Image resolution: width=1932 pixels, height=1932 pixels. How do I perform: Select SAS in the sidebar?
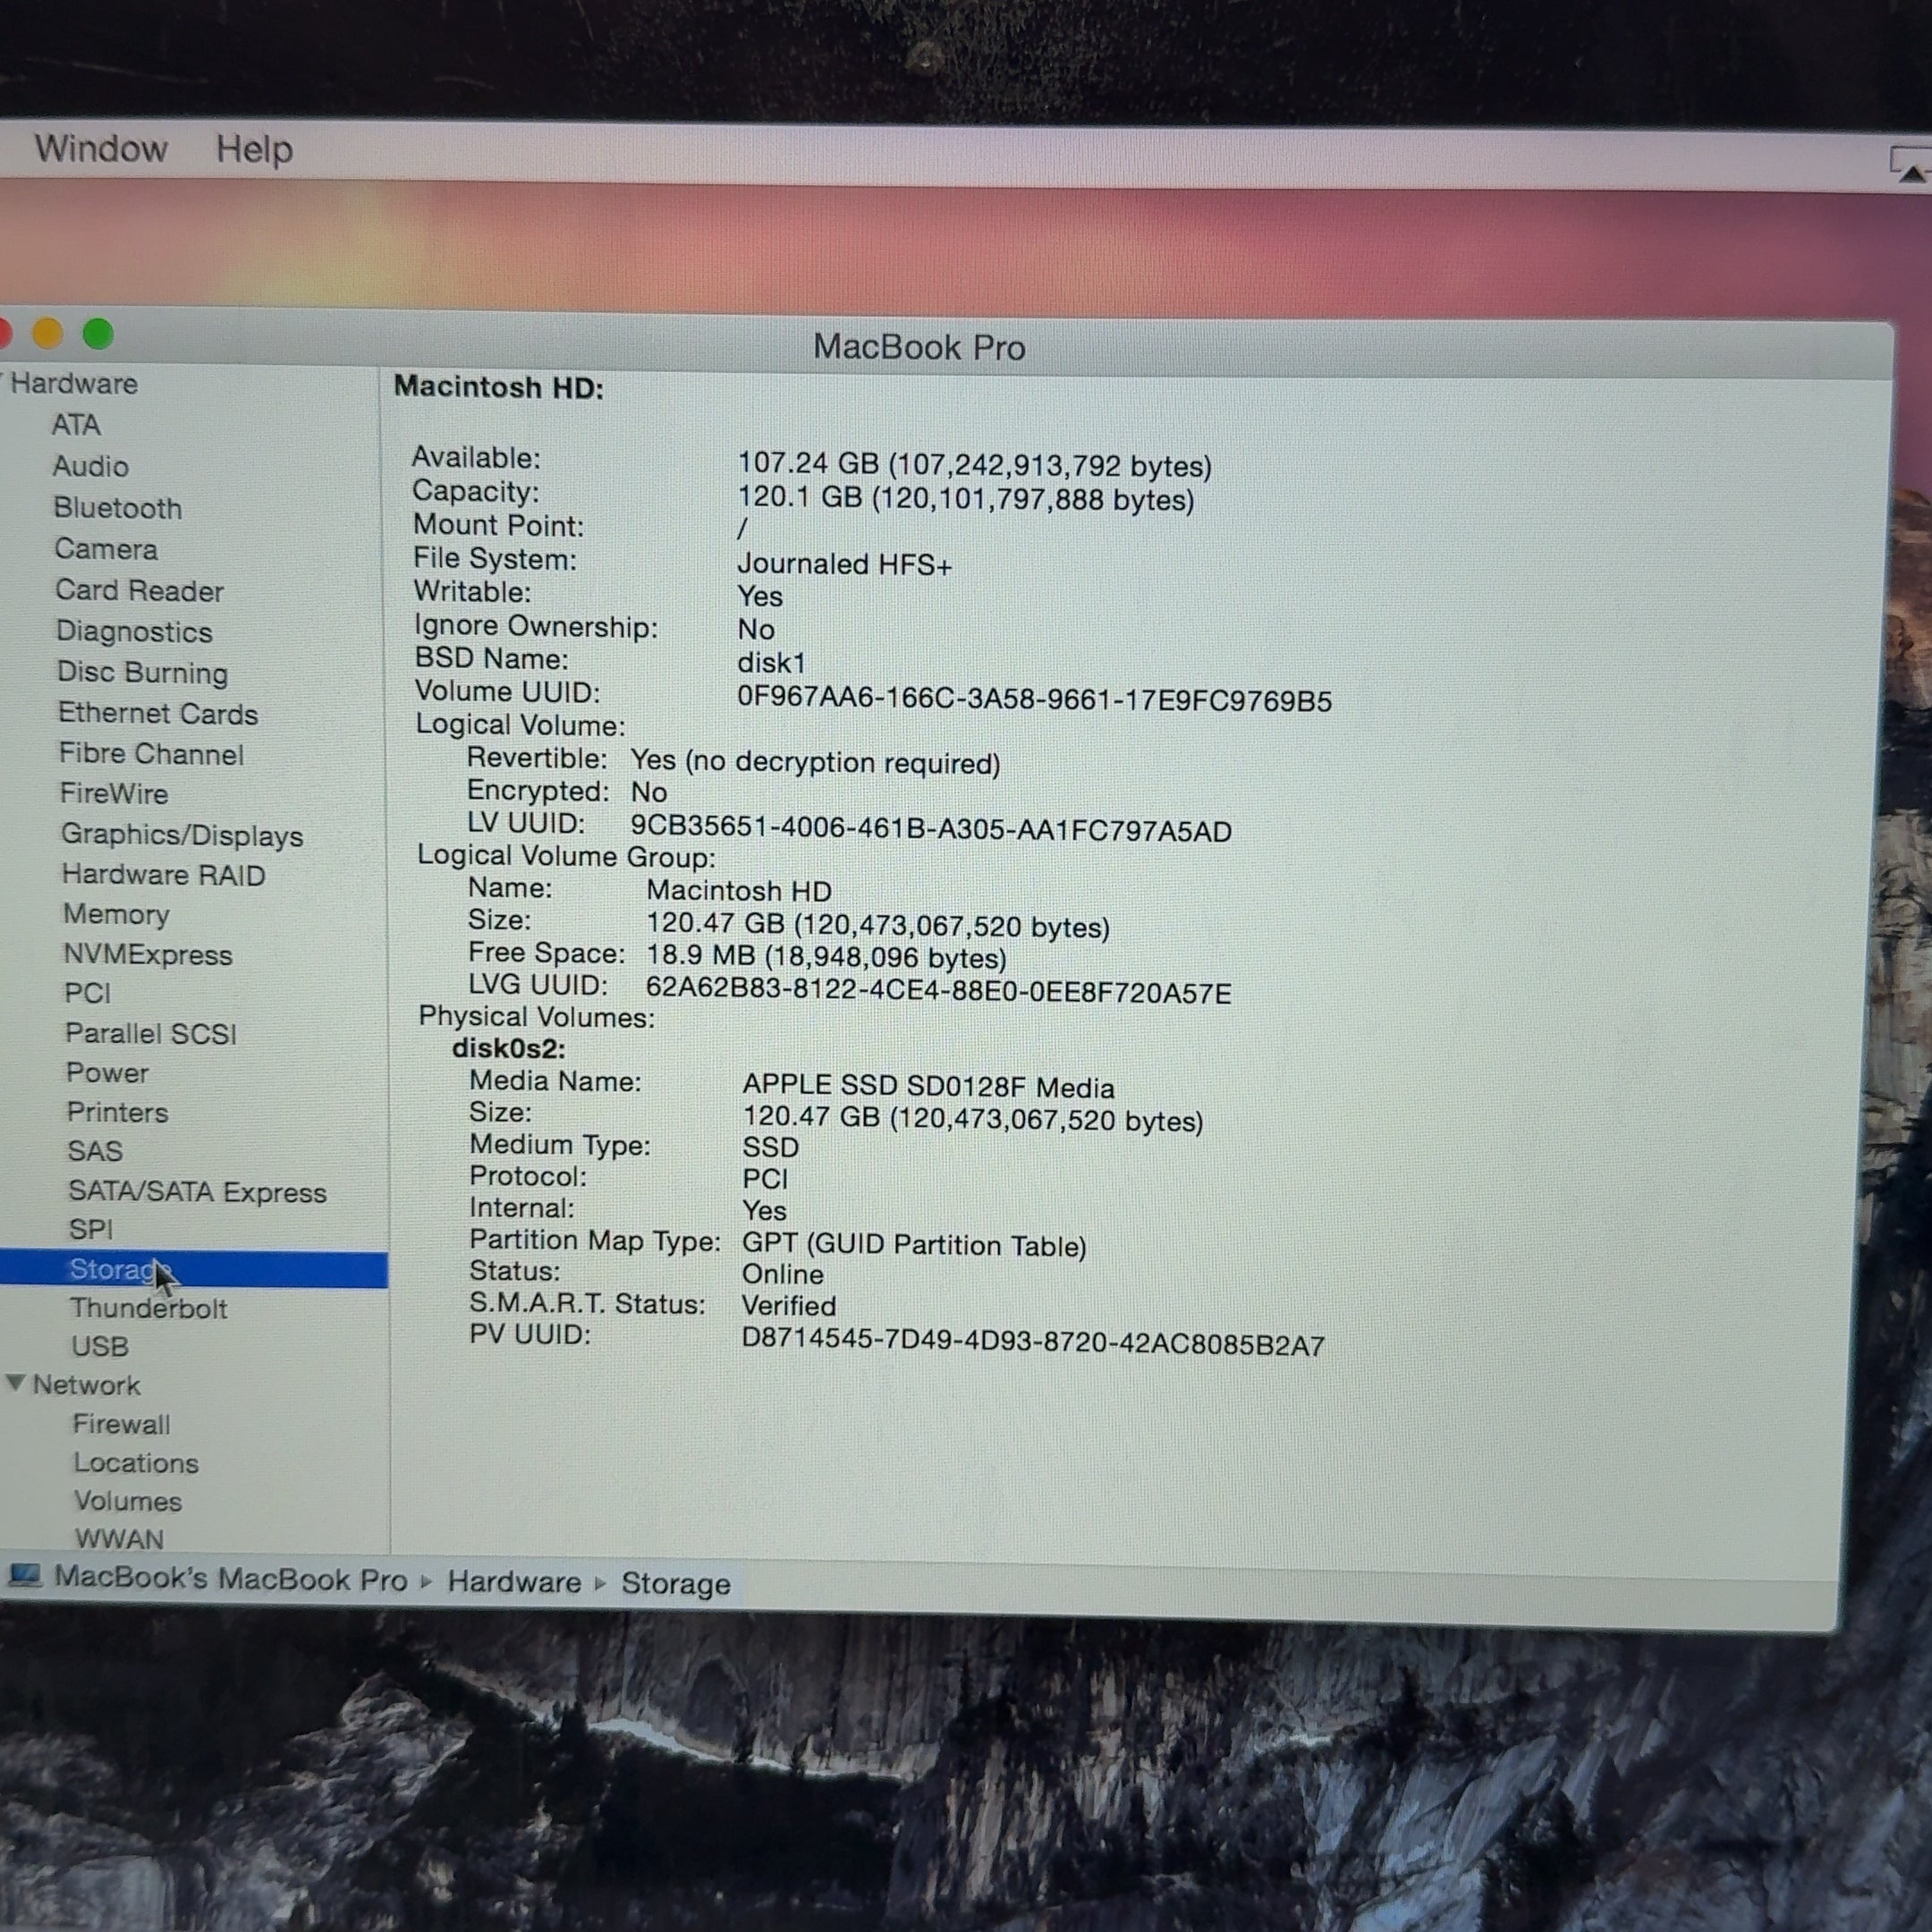(x=95, y=1151)
